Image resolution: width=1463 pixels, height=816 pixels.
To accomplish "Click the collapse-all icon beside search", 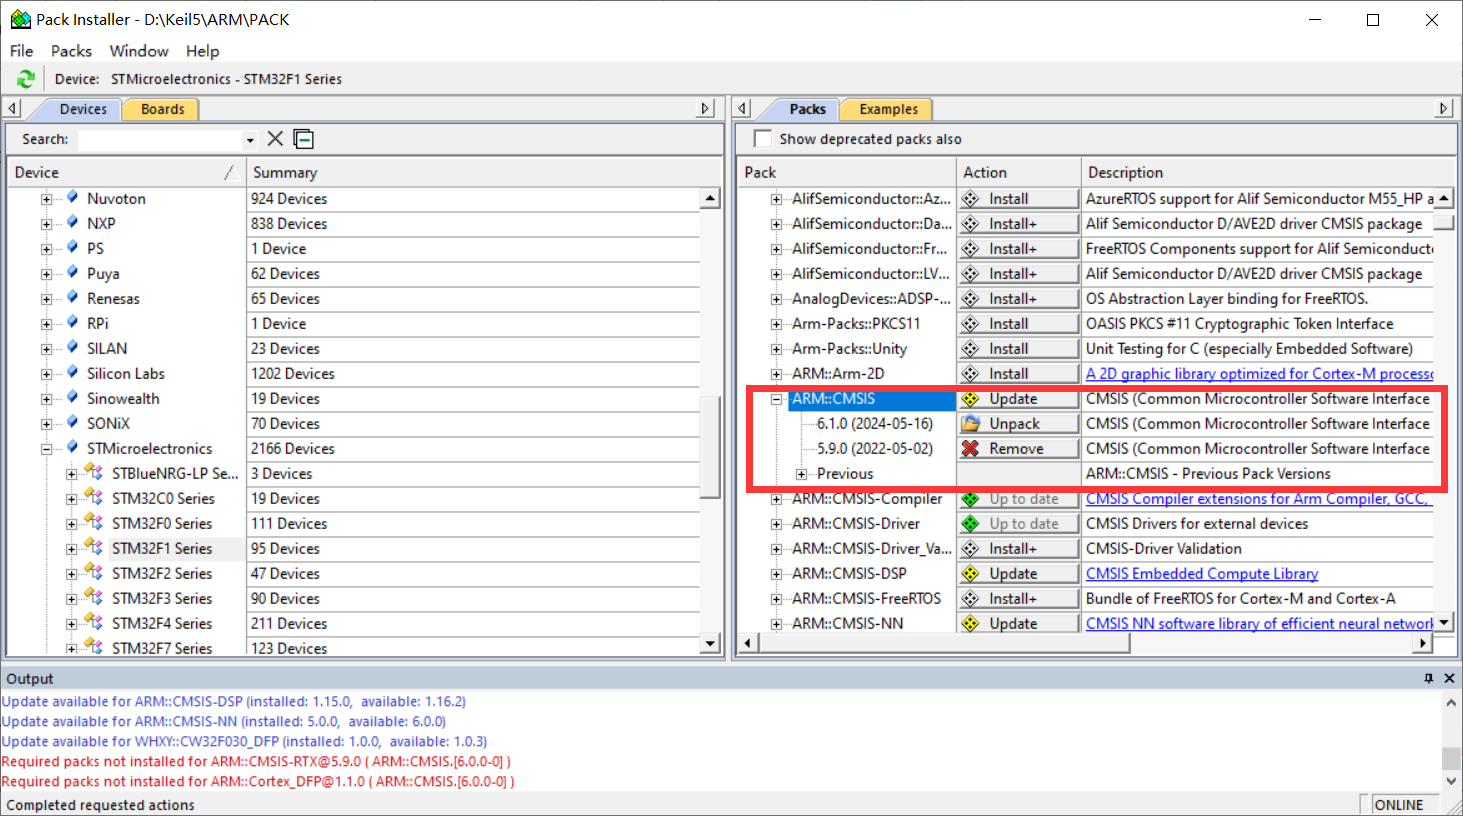I will (304, 139).
